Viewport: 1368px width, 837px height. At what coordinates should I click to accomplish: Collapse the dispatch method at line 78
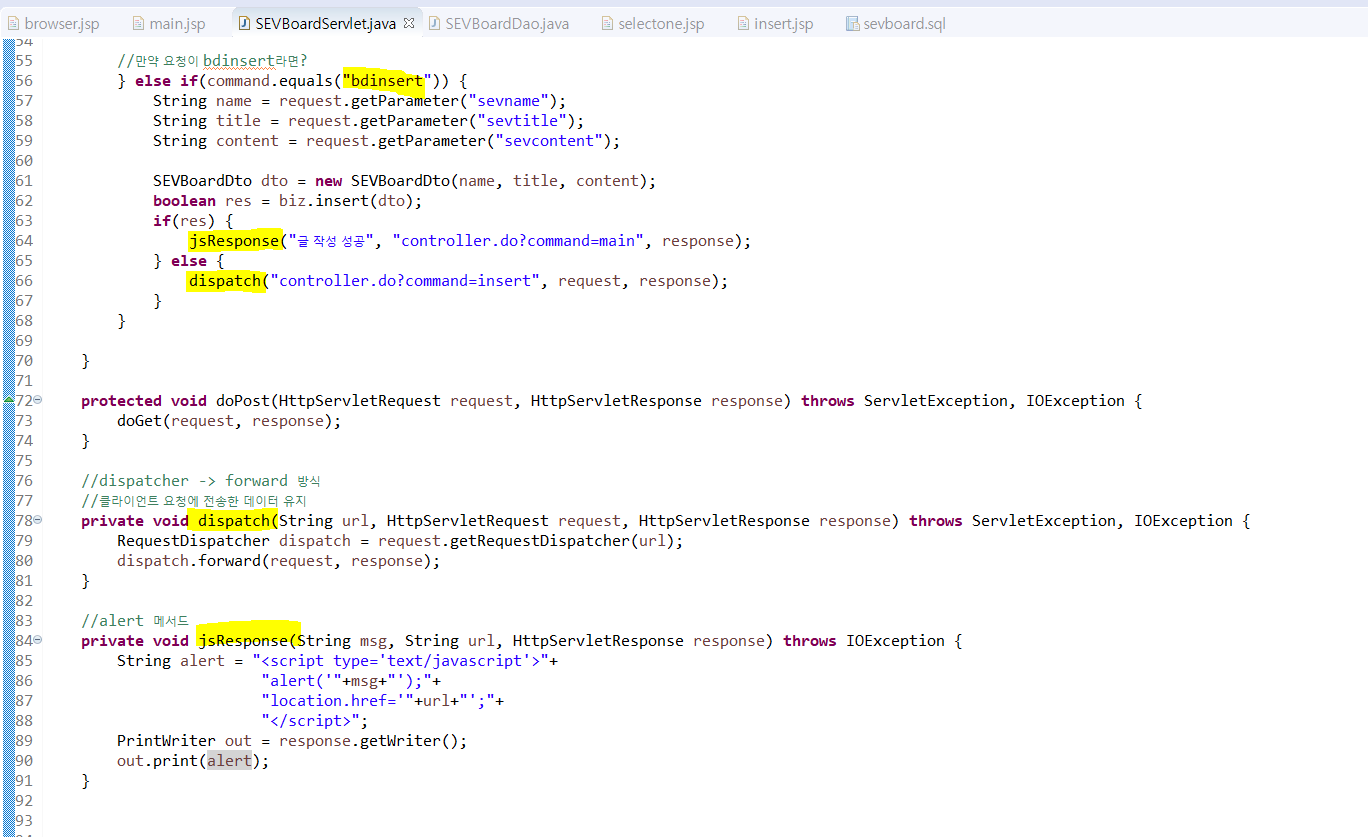pos(38,520)
